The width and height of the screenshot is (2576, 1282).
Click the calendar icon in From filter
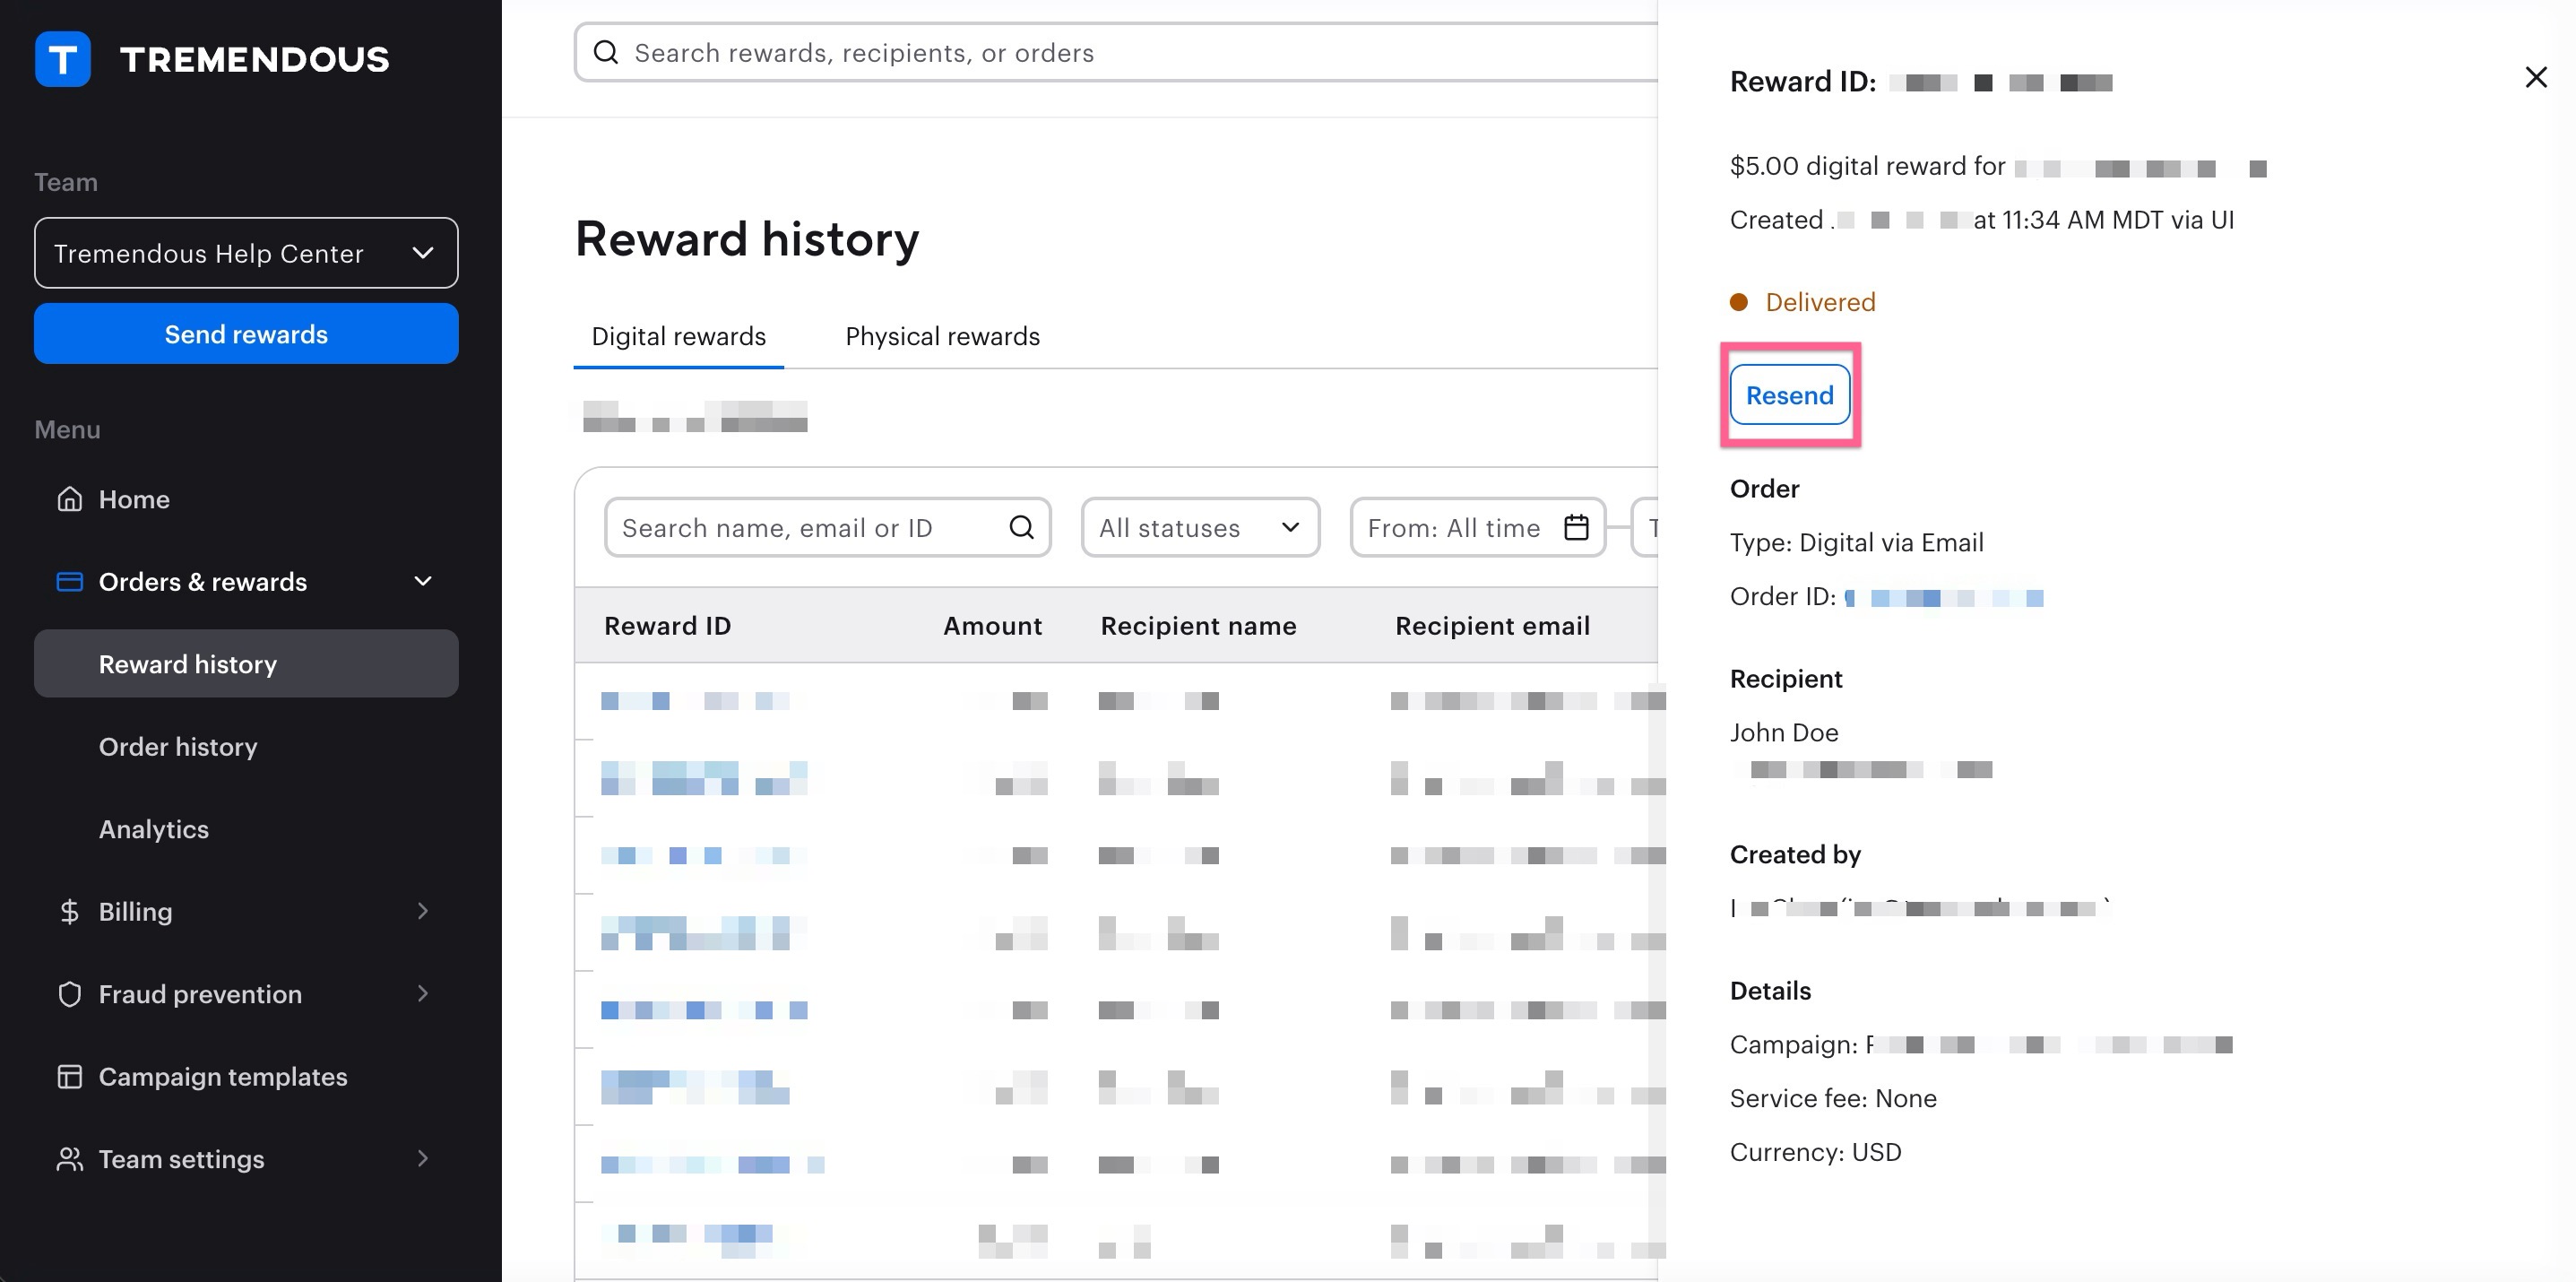point(1576,527)
